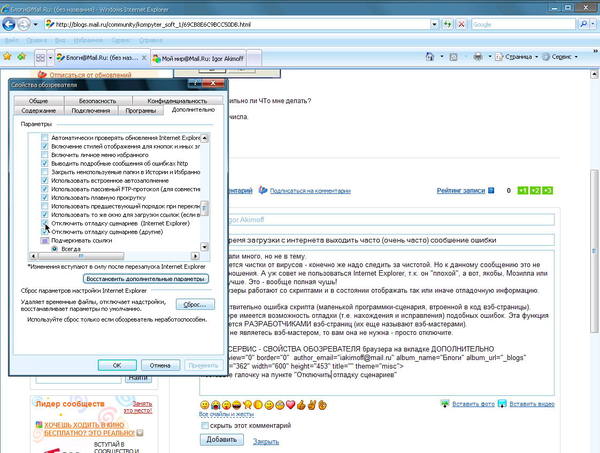Click the Сброс... button

pyautogui.click(x=195, y=304)
